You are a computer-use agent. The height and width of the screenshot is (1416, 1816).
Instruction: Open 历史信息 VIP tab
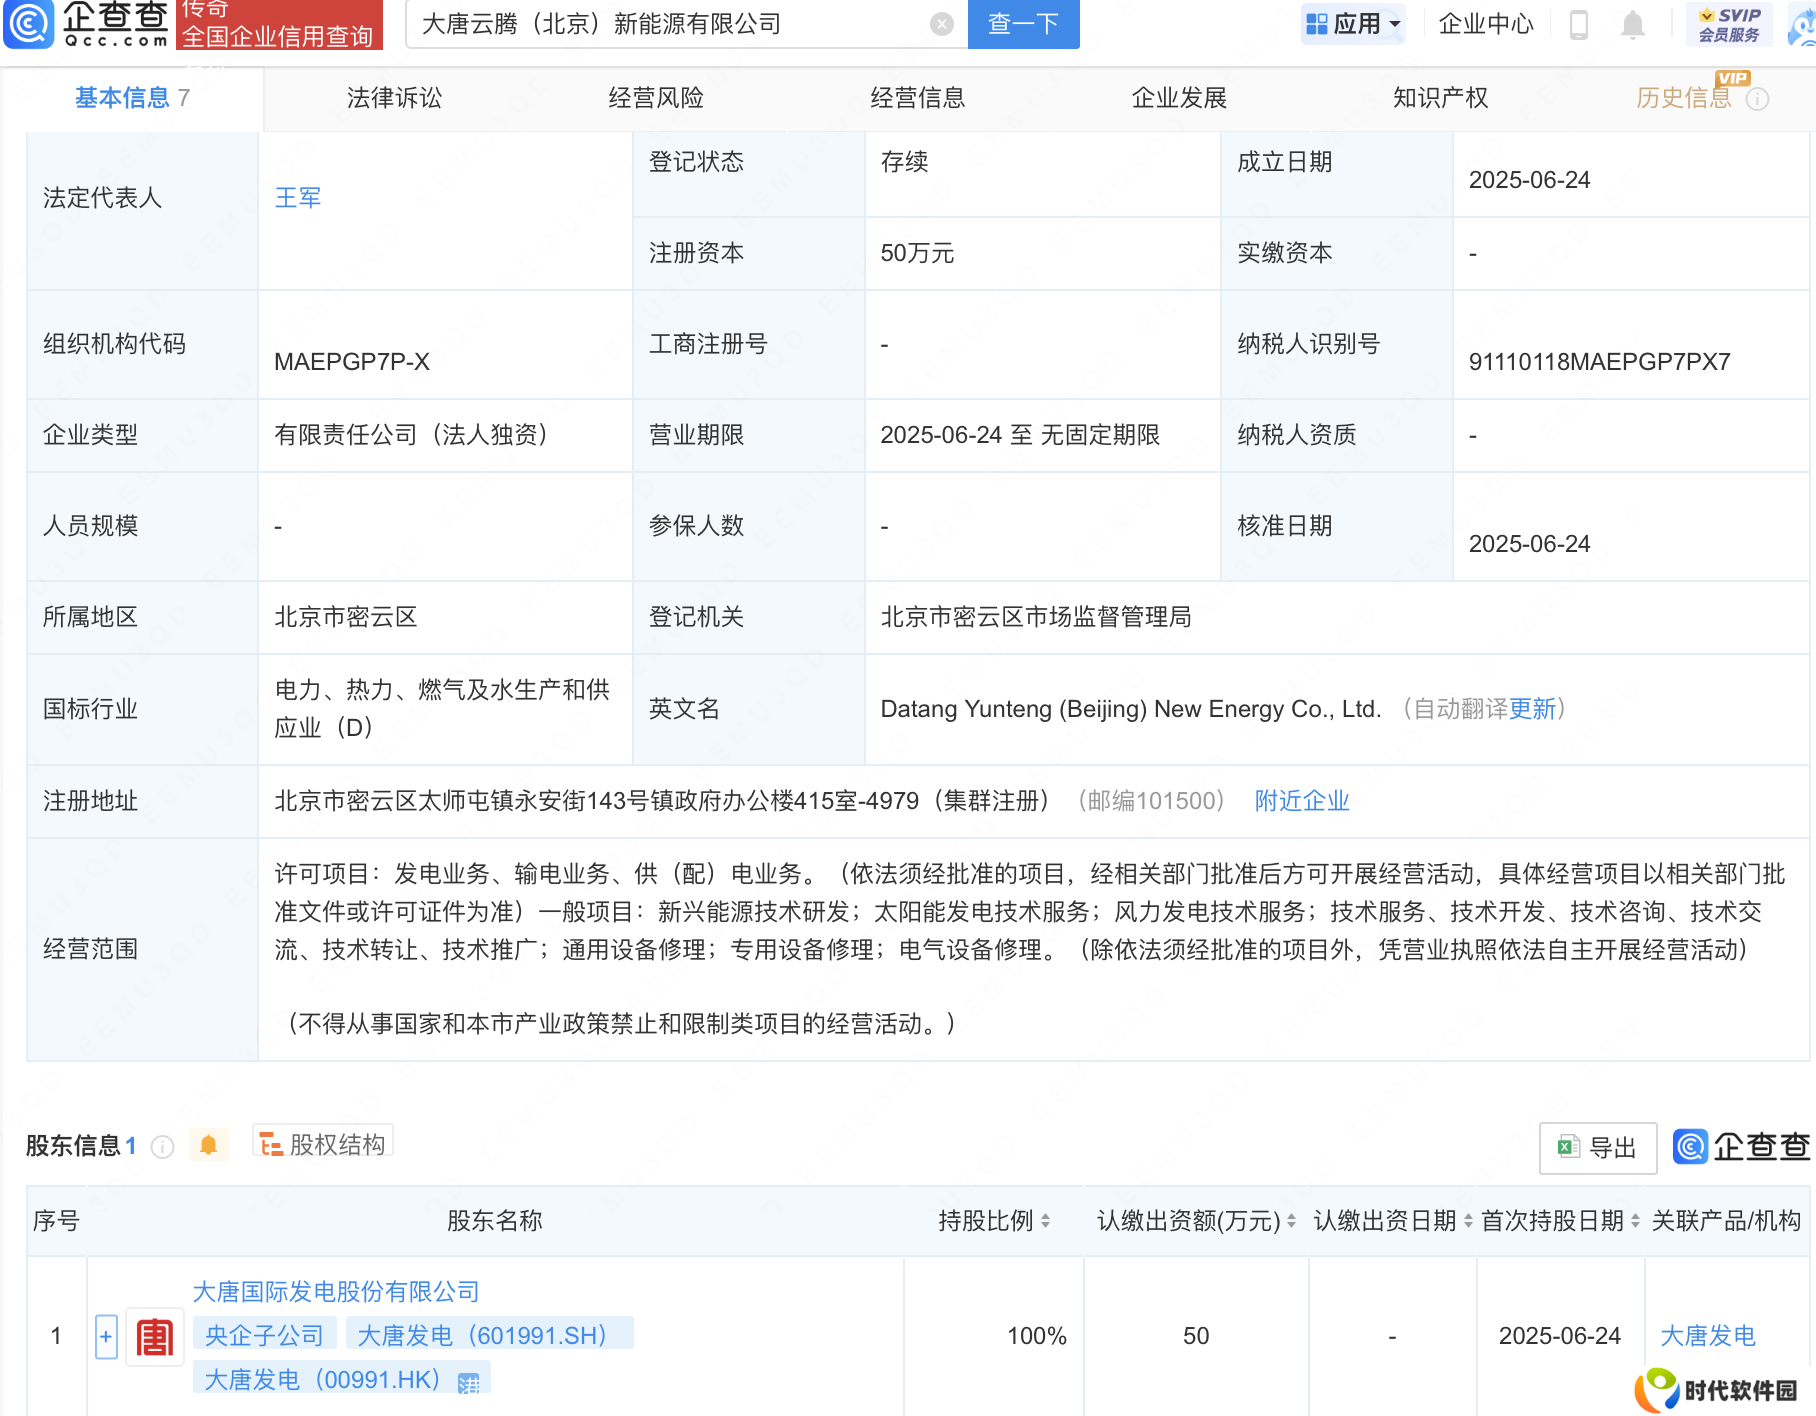click(1684, 98)
